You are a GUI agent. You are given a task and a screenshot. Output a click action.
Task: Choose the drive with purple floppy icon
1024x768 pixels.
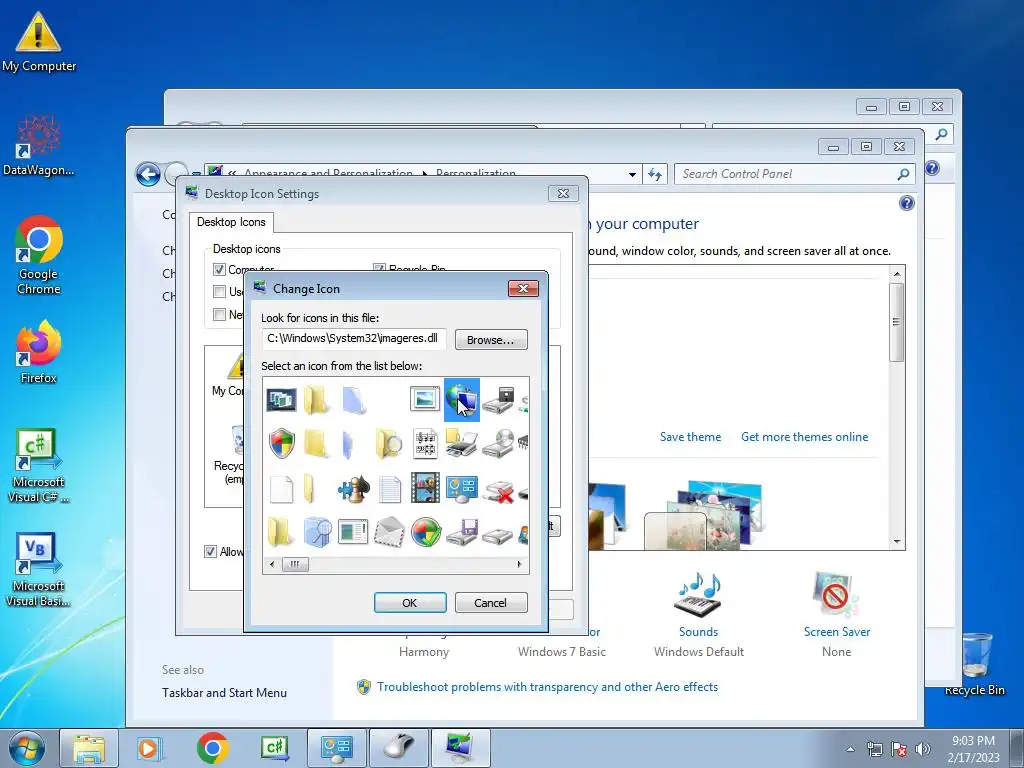click(462, 532)
